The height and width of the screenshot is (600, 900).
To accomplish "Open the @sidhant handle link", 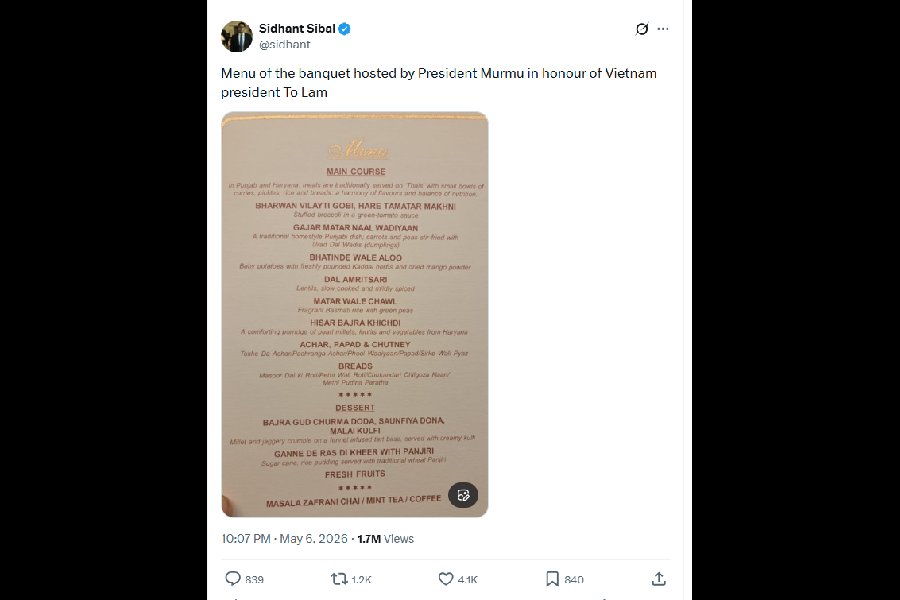I will pyautogui.click(x=285, y=44).
